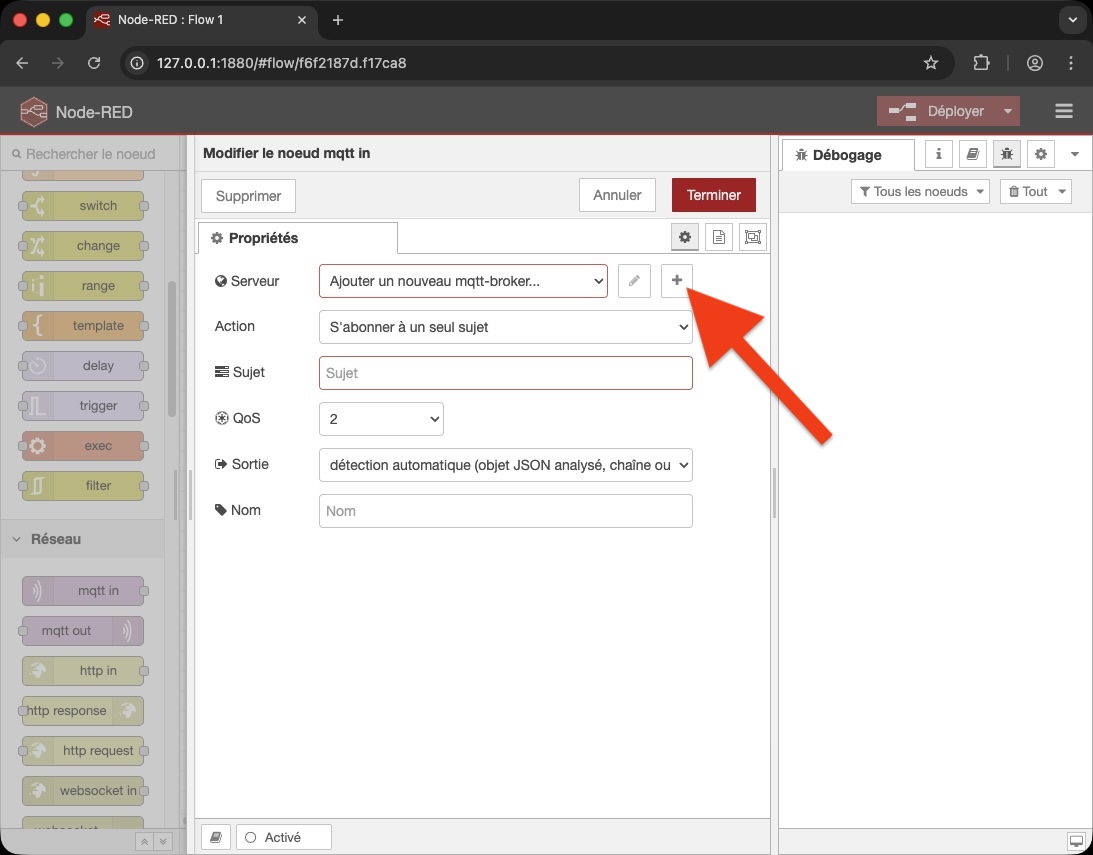Open the node appearance settings icon
Image resolution: width=1093 pixels, height=855 pixels.
[752, 237]
